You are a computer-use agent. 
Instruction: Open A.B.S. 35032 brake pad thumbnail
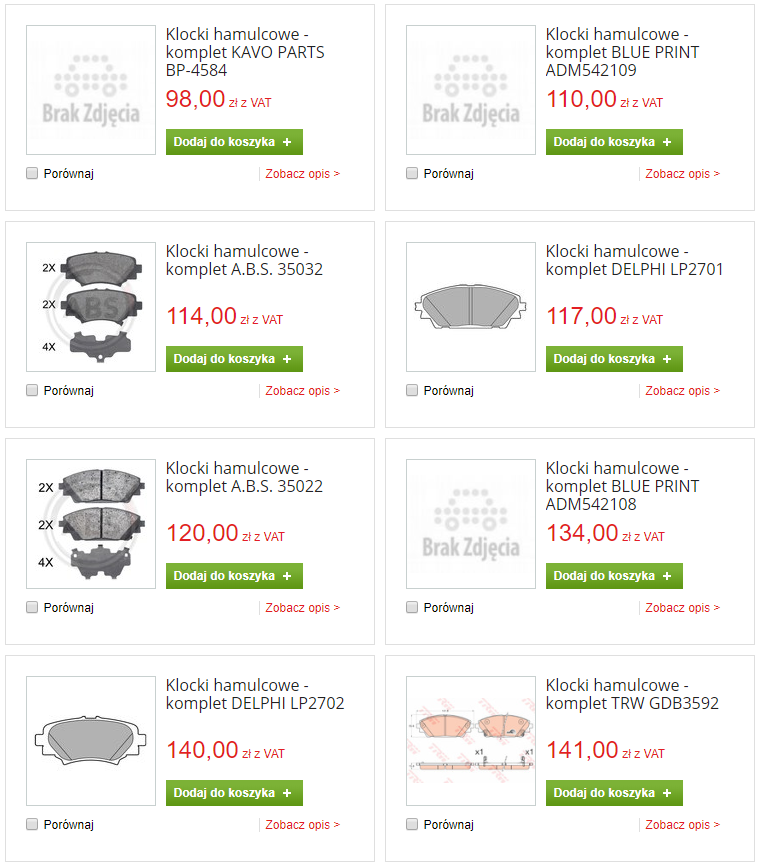click(91, 307)
